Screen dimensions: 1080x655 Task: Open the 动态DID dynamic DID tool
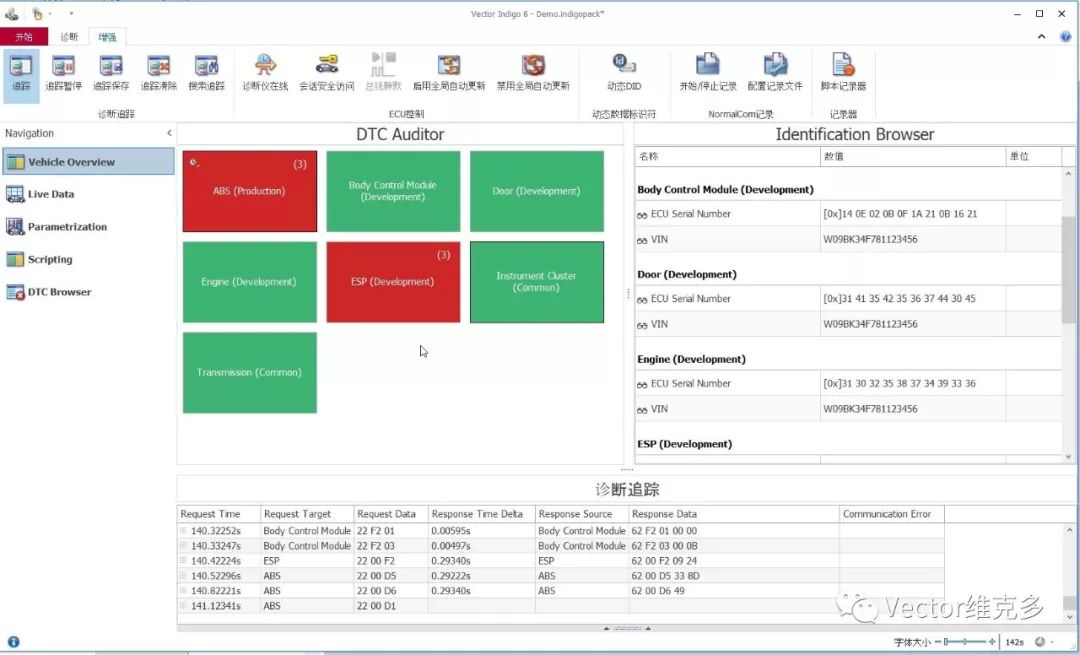coord(624,74)
